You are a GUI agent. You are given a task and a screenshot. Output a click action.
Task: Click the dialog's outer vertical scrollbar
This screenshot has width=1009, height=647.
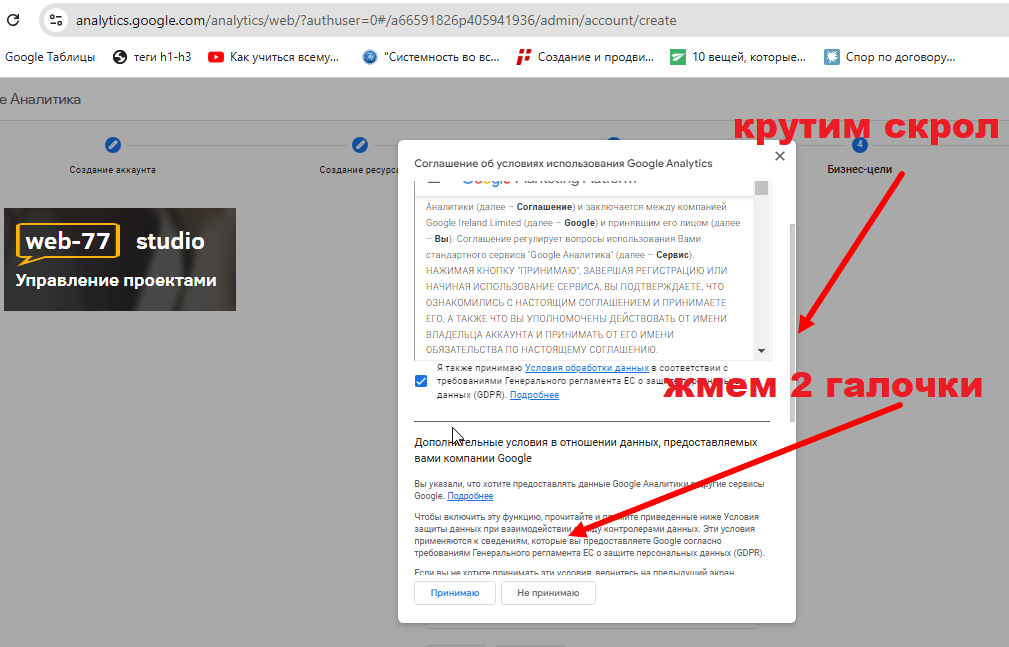click(x=792, y=322)
